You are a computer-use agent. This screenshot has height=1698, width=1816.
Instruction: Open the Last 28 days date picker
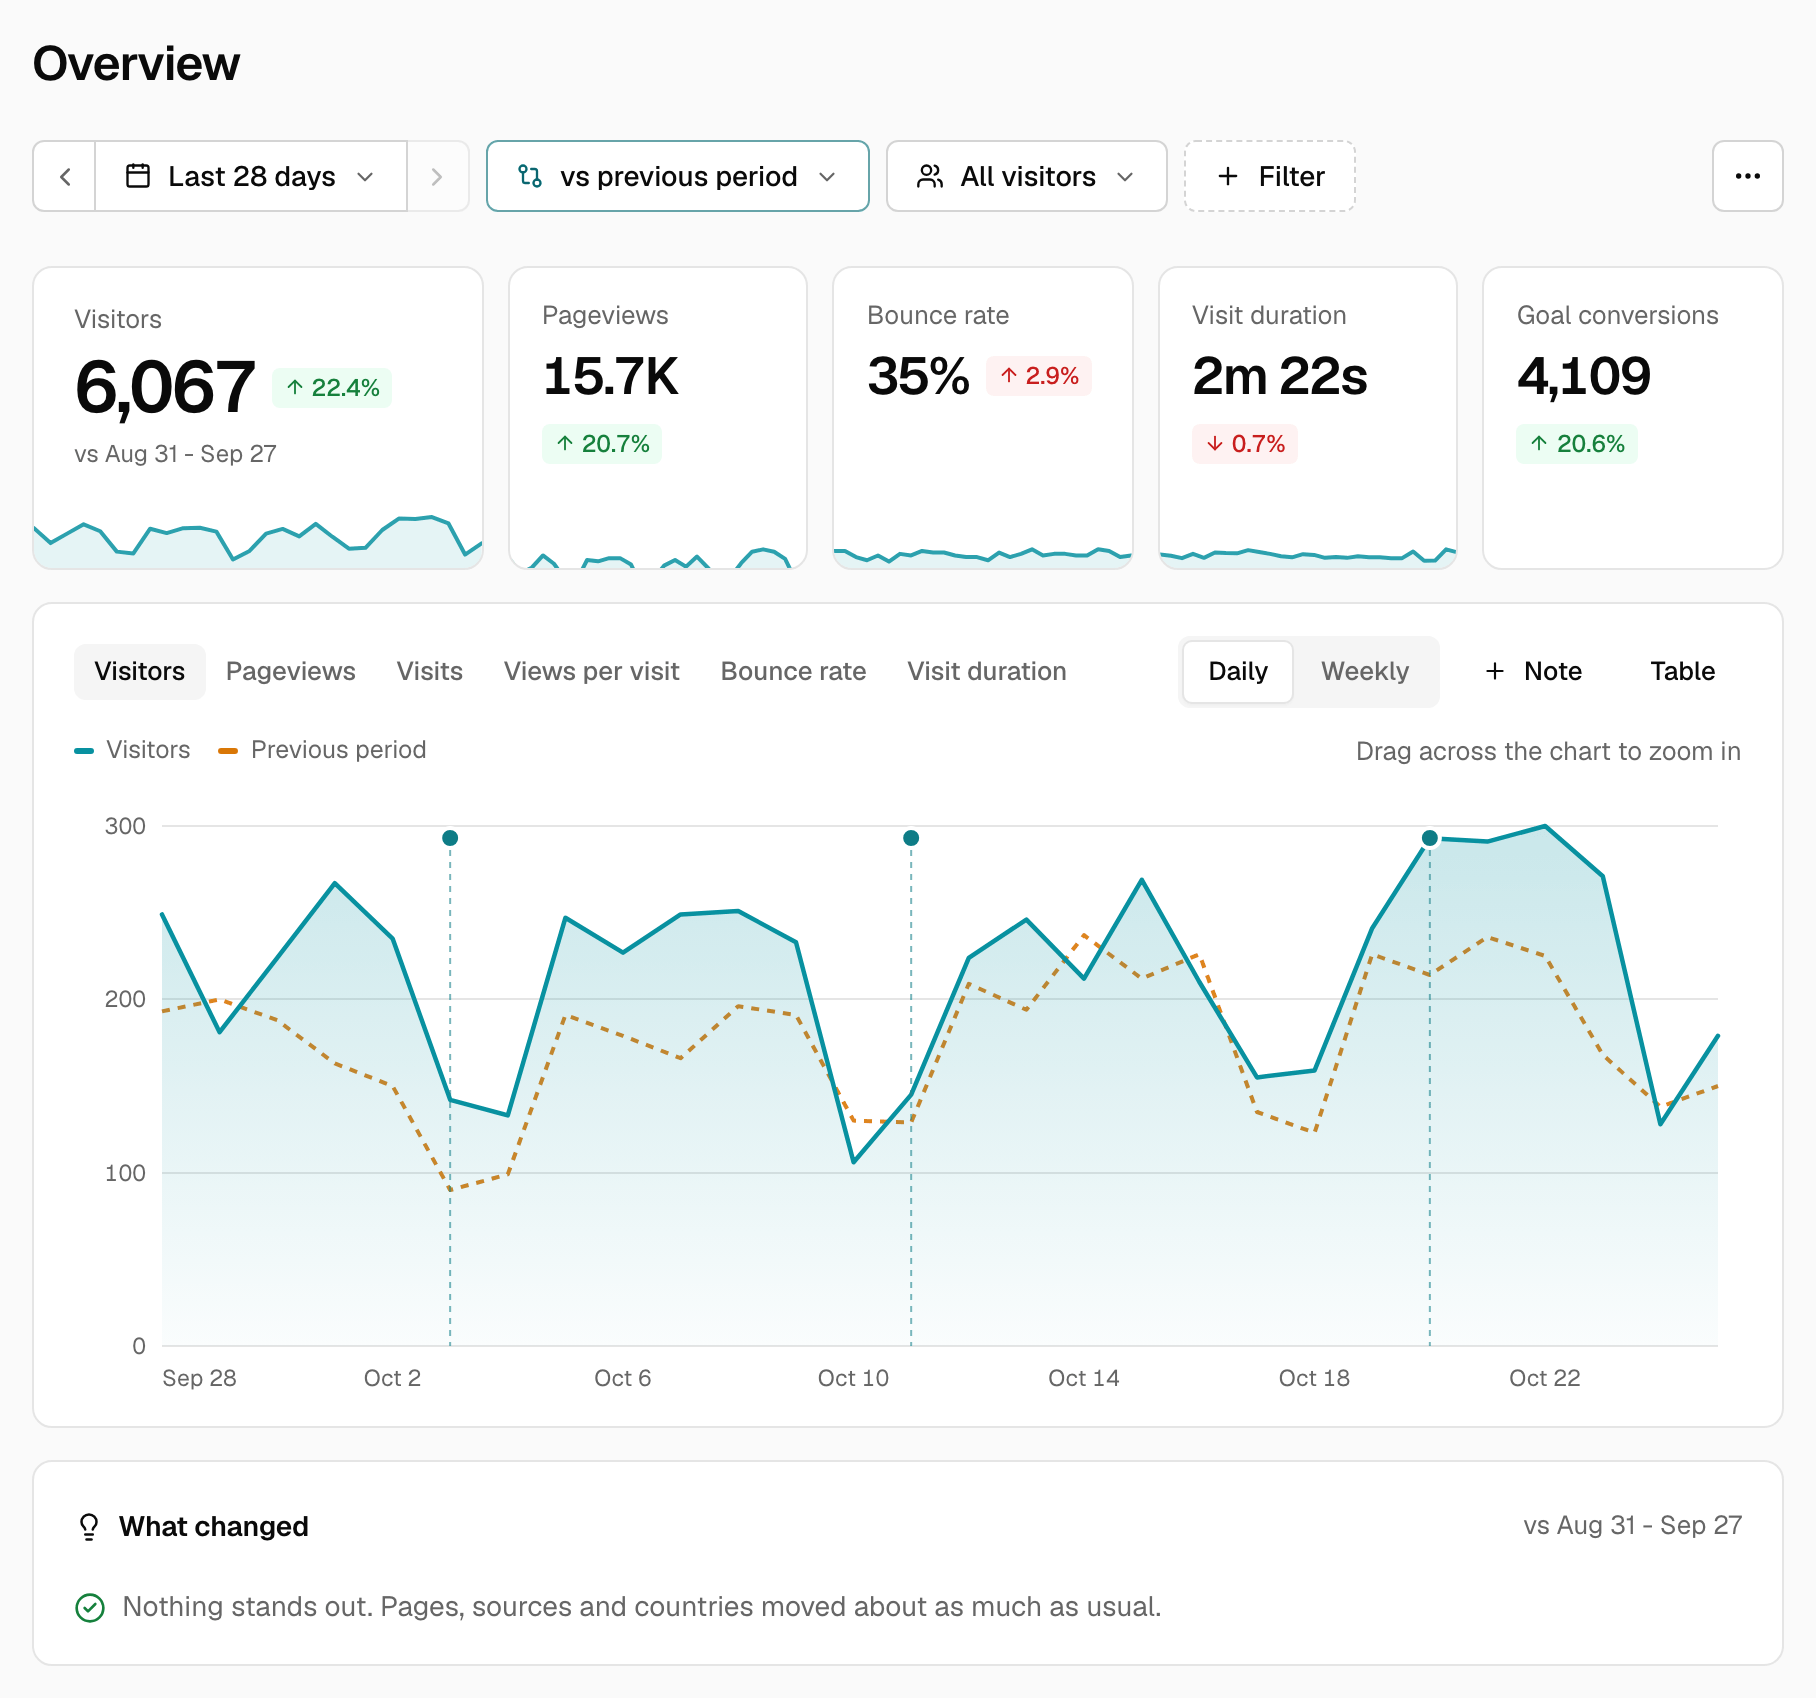[251, 177]
